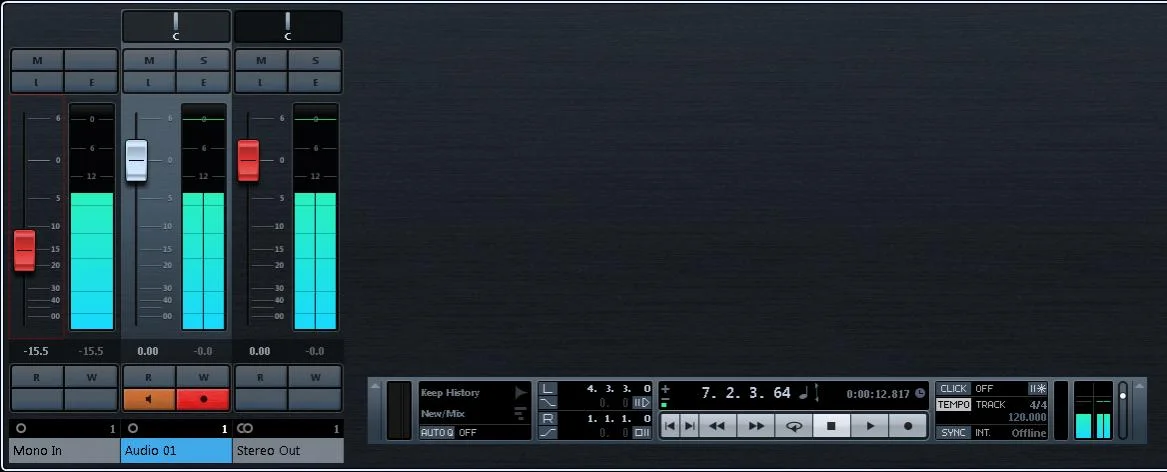Image resolution: width=1167 pixels, height=472 pixels.
Task: Enable Read automation (R) on Audio 01
Action: tap(149, 377)
